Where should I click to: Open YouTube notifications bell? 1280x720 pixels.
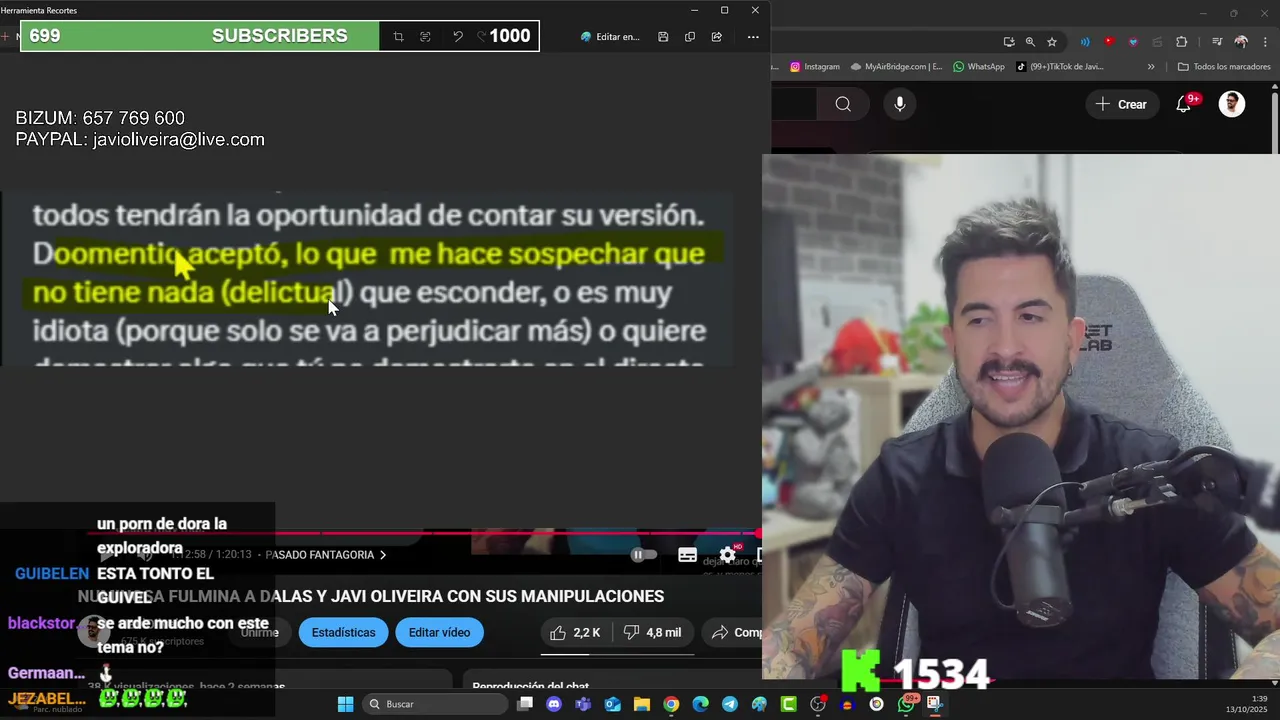[x=1184, y=104]
